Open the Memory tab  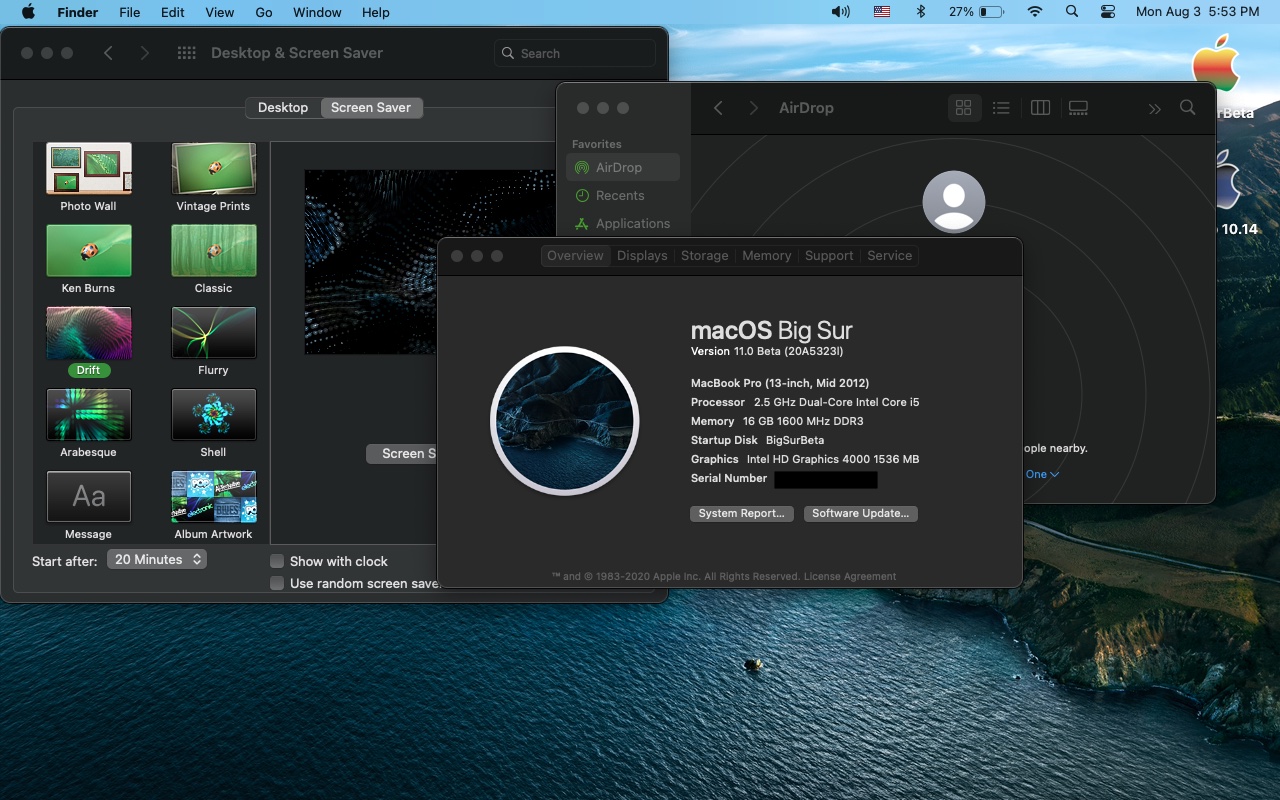767,256
